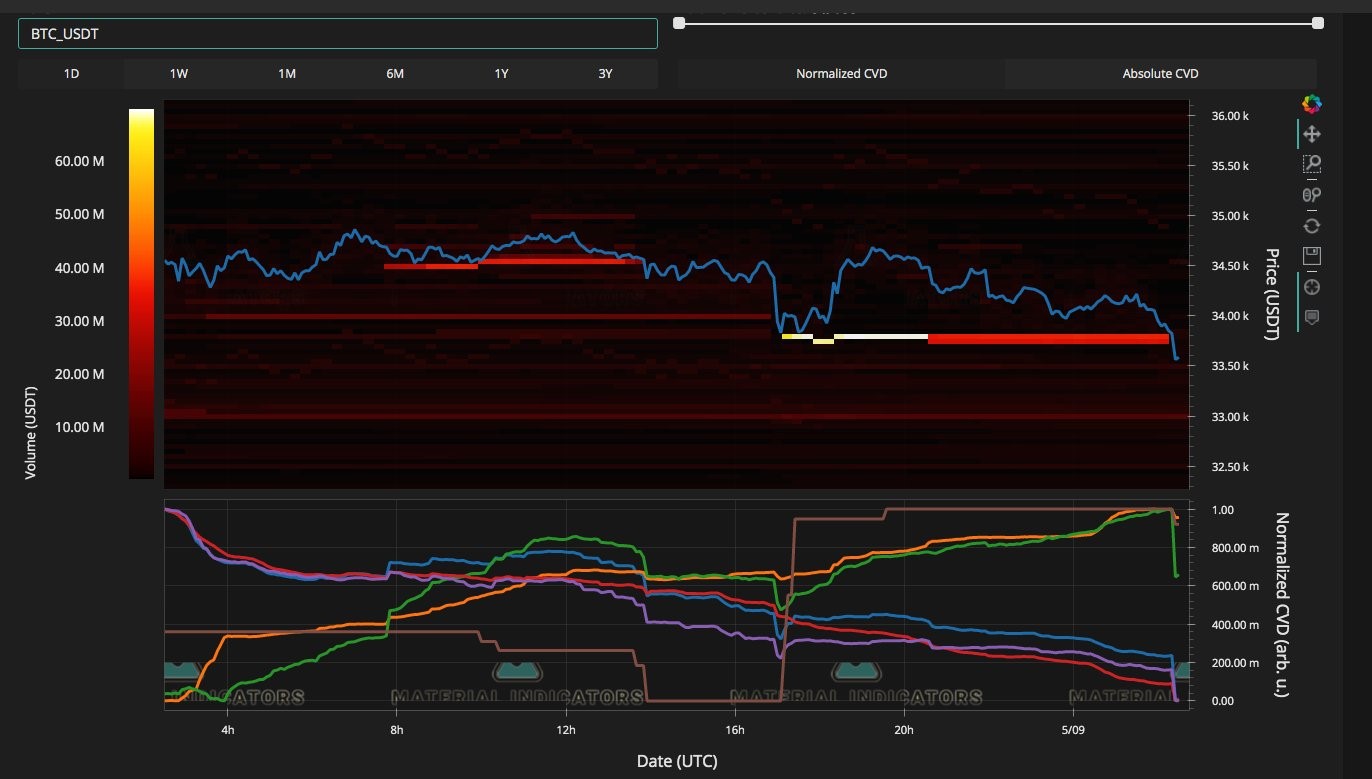Pick the 3Y timeframe
Image resolution: width=1372 pixels, height=779 pixels.
coord(605,74)
